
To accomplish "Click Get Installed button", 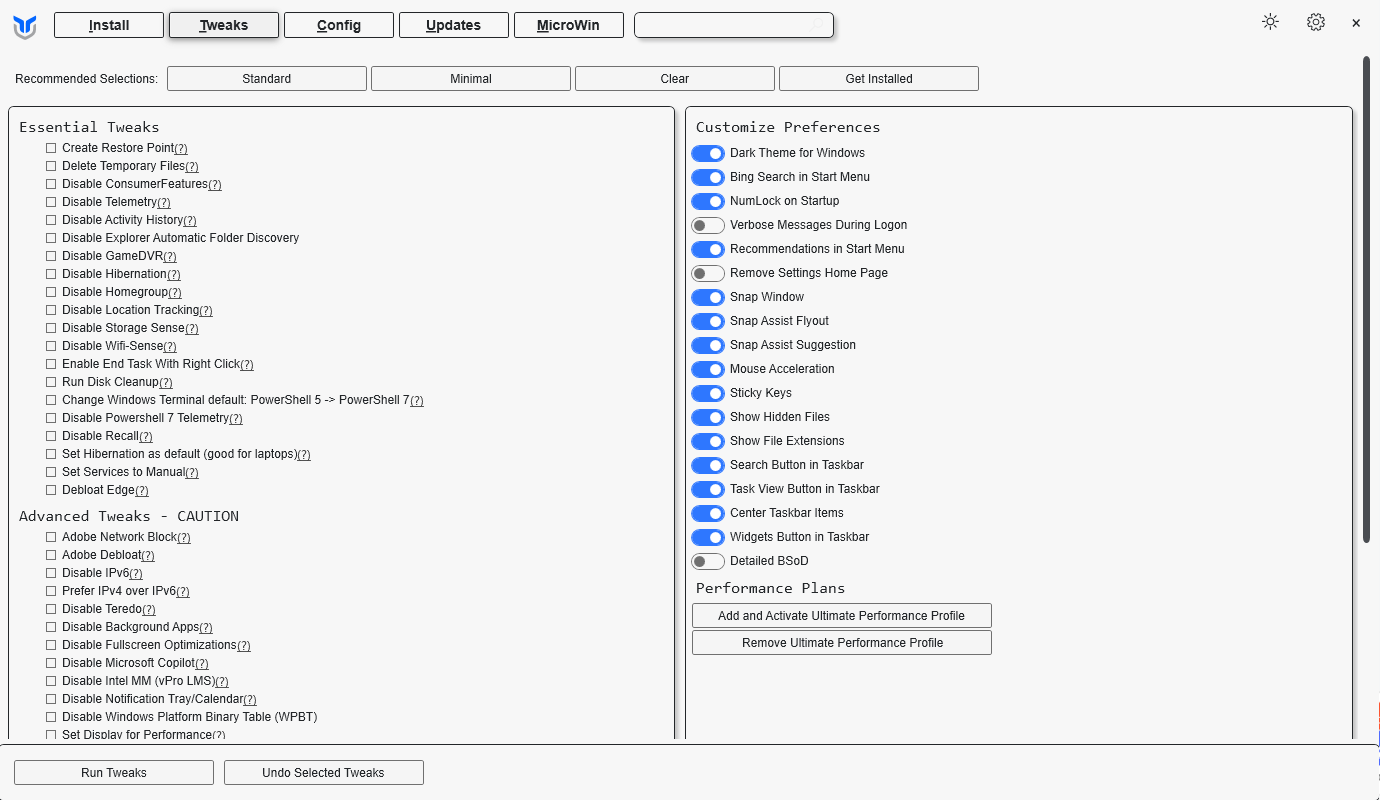I will coord(879,78).
